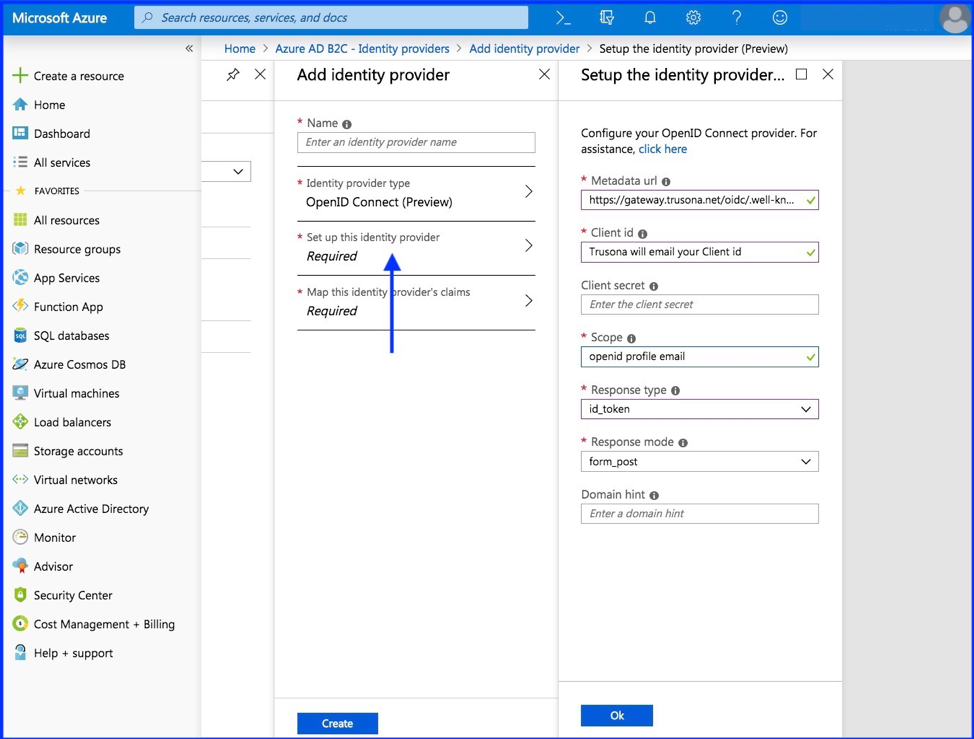Click info icon next to Name
Screen dimensions: 974x739
(x=347, y=124)
